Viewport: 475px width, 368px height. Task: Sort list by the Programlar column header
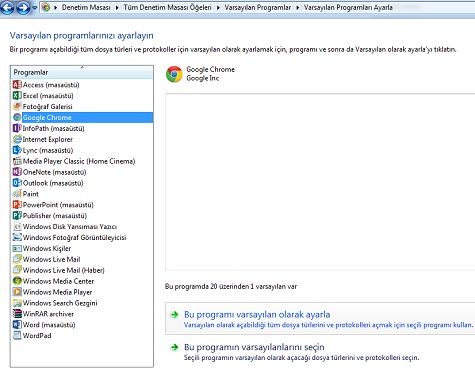click(82, 72)
